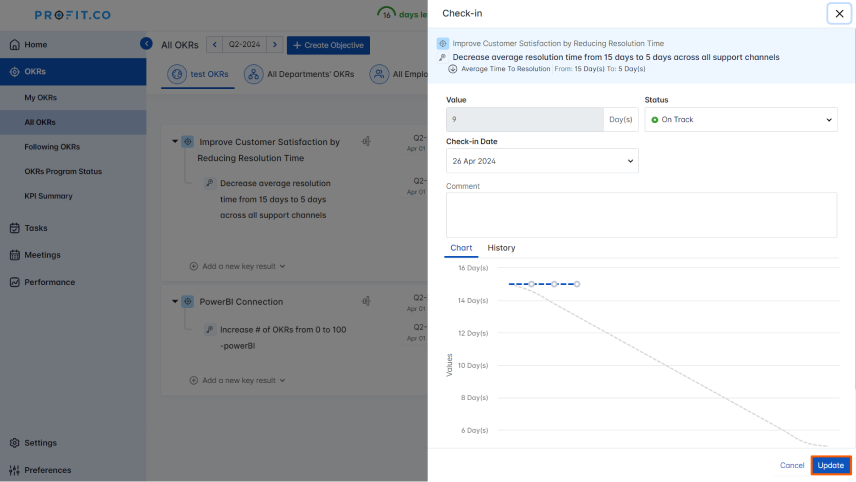Click the Preferences sliders icon

[15, 470]
